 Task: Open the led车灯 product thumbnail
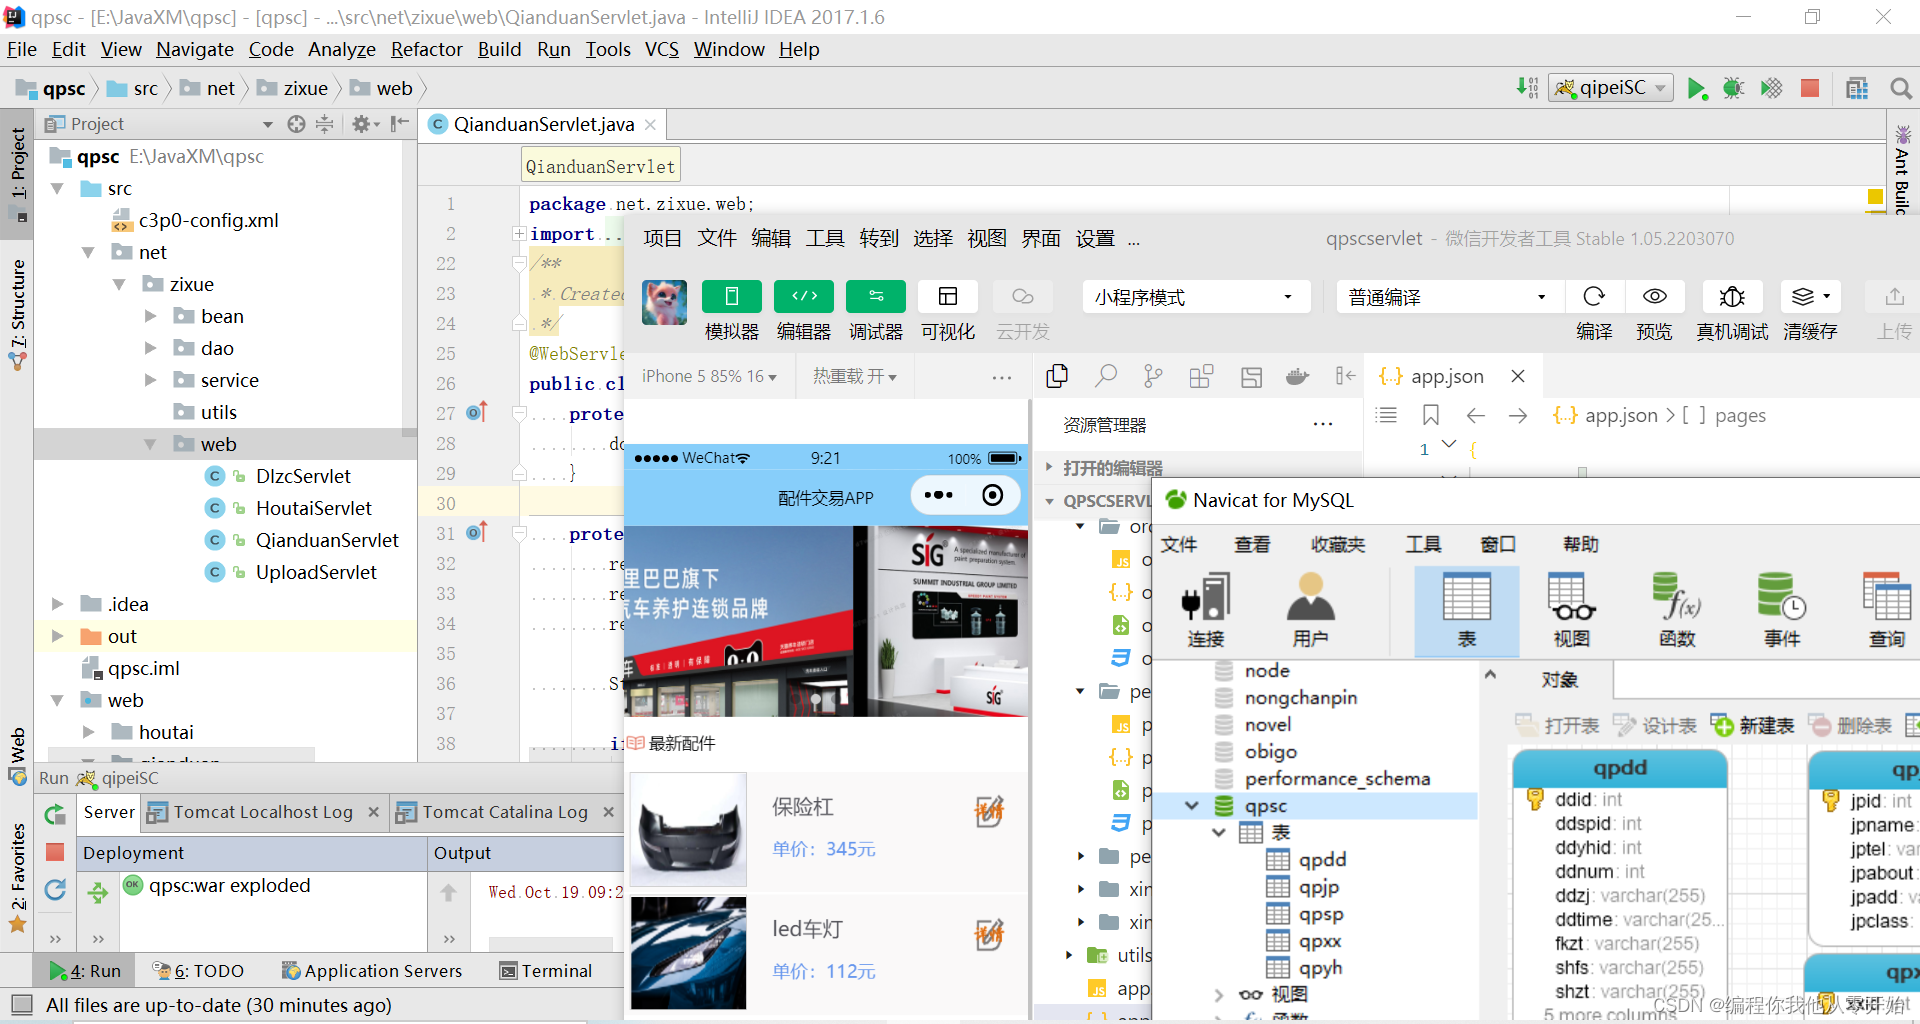coord(688,953)
